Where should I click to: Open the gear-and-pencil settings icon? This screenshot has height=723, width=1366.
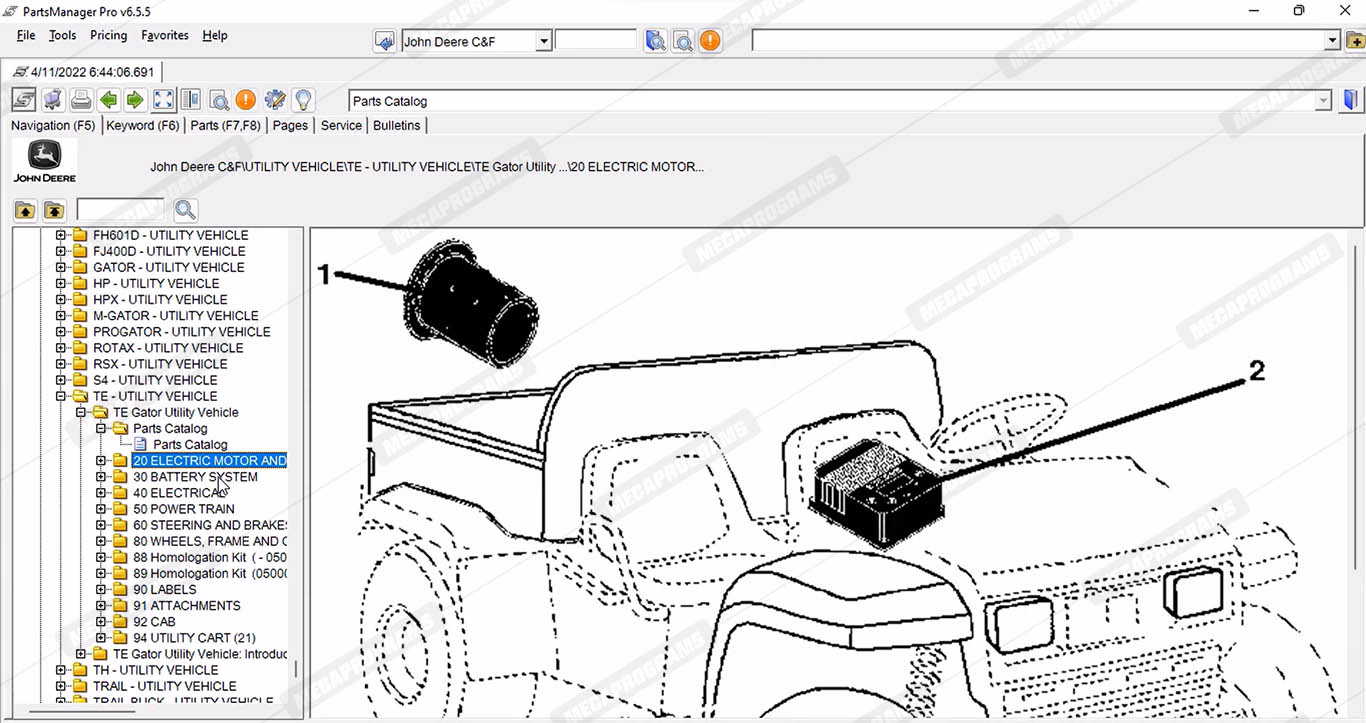click(275, 100)
